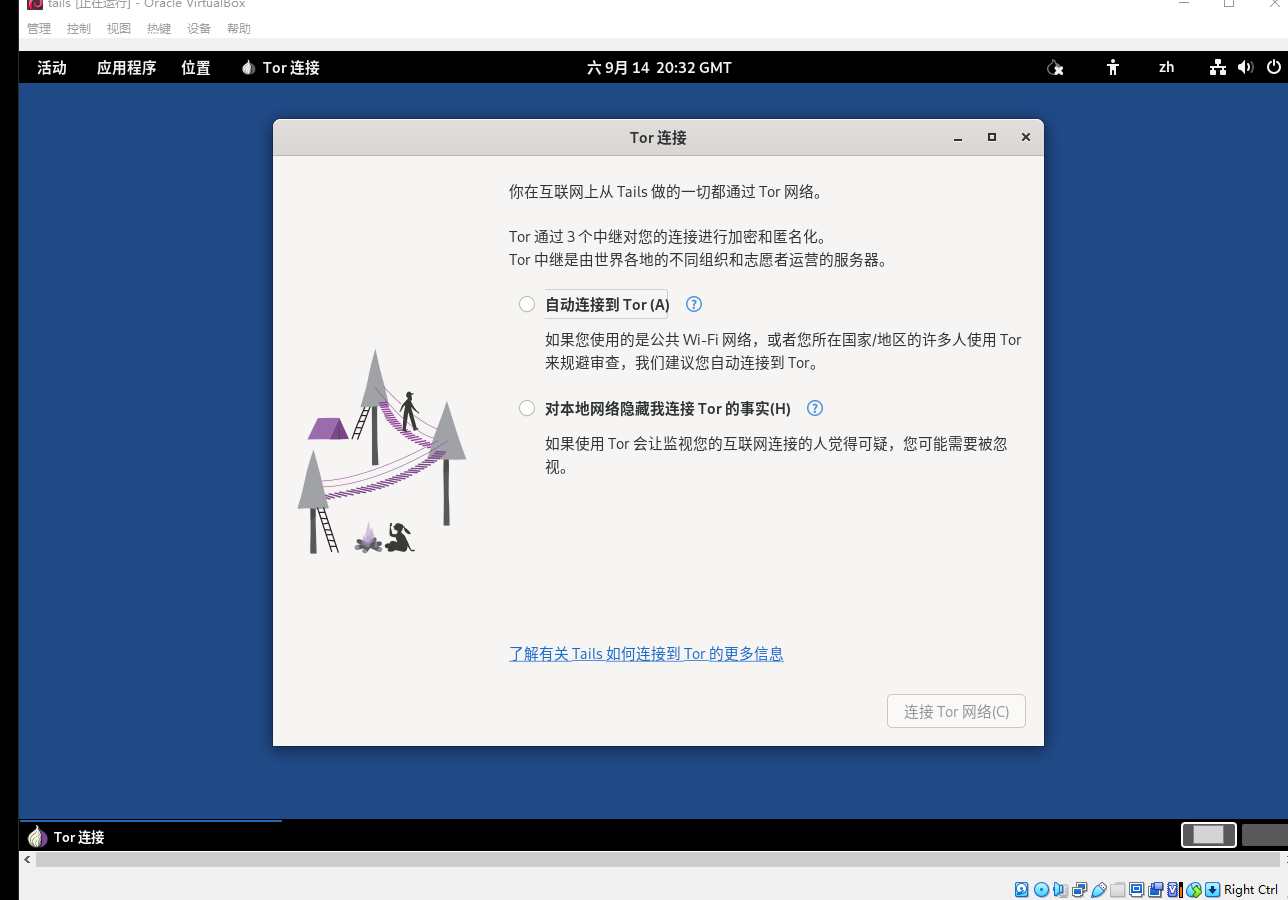1288x900 pixels.
Task: Open the zh keyboard layout selector
Action: pos(1166,68)
